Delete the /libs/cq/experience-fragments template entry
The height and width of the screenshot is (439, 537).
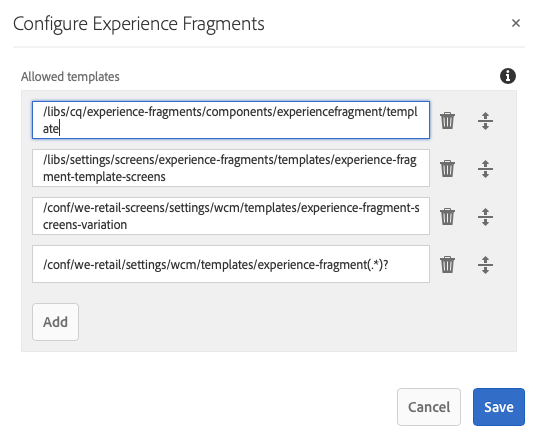coord(447,121)
